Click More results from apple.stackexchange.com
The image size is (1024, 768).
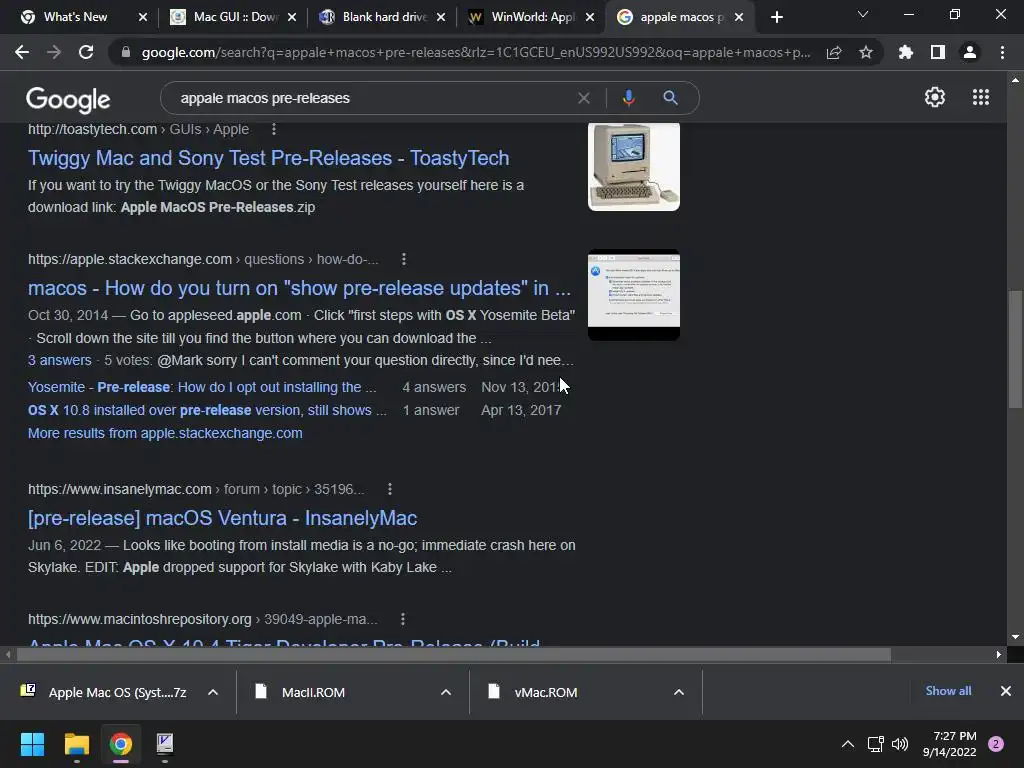click(165, 433)
